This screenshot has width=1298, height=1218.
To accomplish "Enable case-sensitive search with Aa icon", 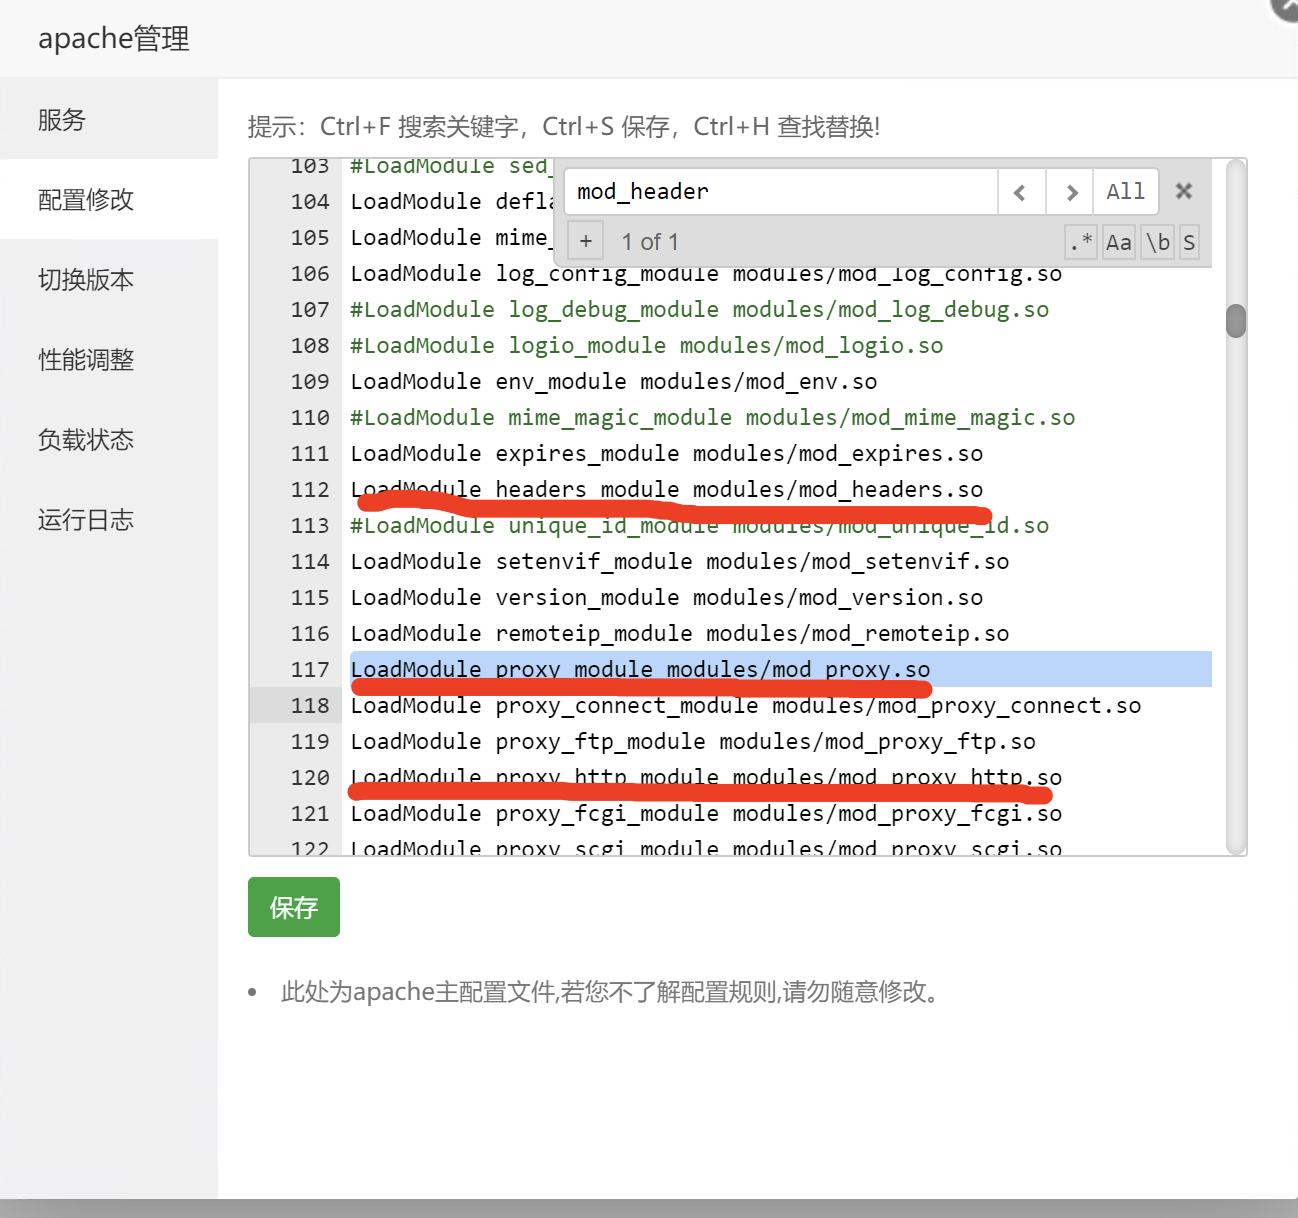I will point(1118,242).
